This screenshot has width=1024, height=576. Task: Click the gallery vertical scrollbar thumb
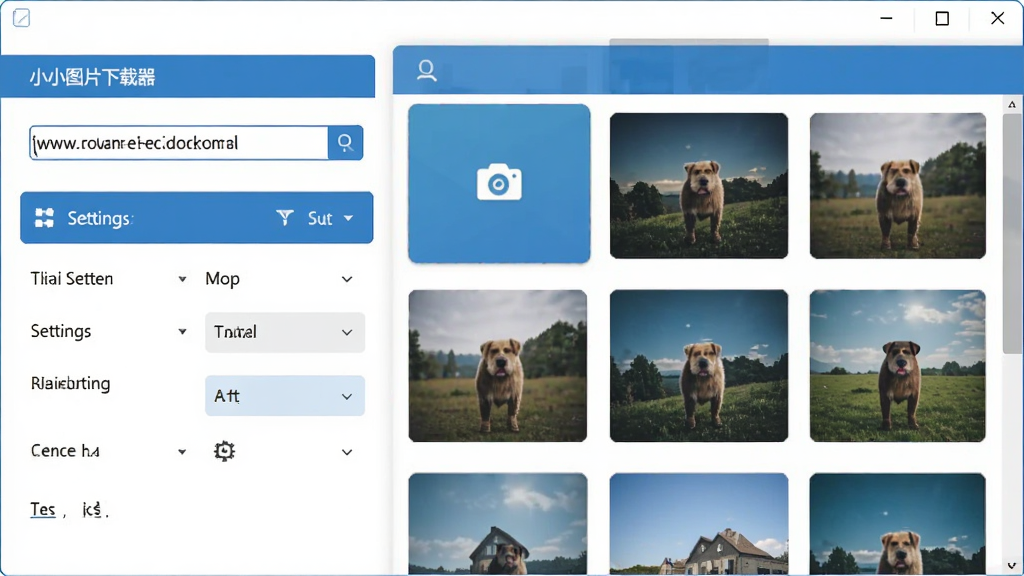coord(1012,232)
